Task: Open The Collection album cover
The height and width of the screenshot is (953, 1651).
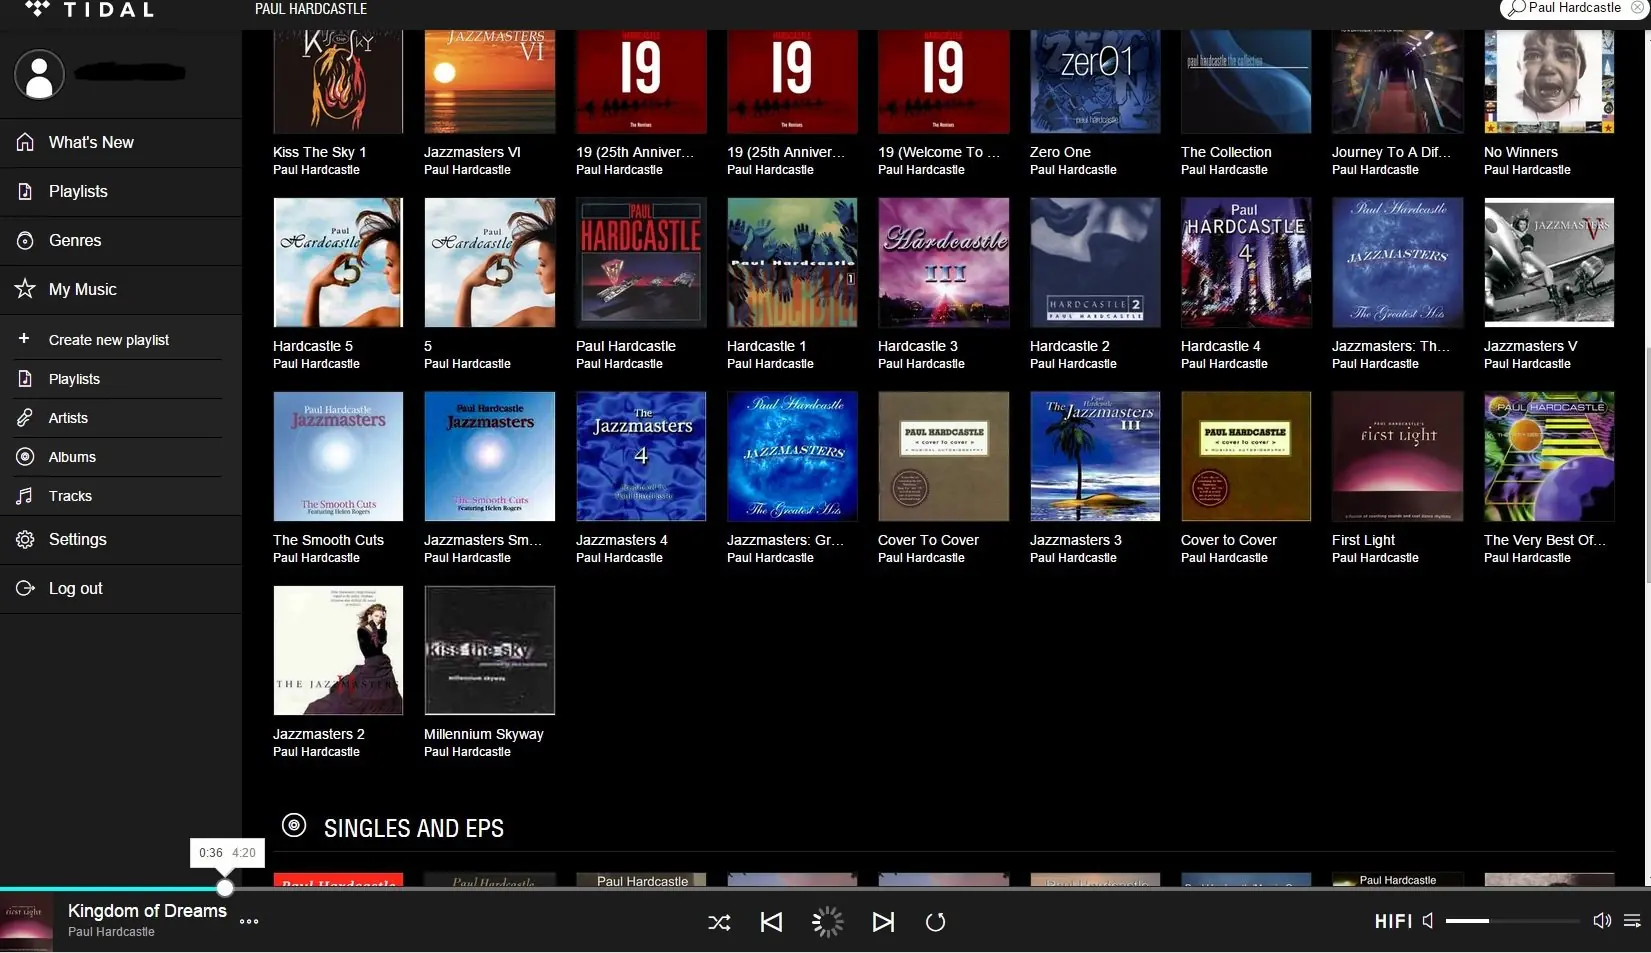Action: coord(1246,81)
